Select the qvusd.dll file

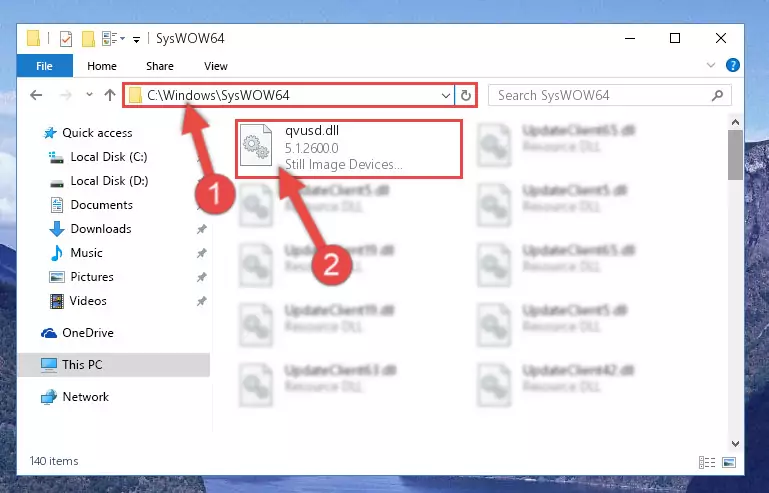(349, 149)
